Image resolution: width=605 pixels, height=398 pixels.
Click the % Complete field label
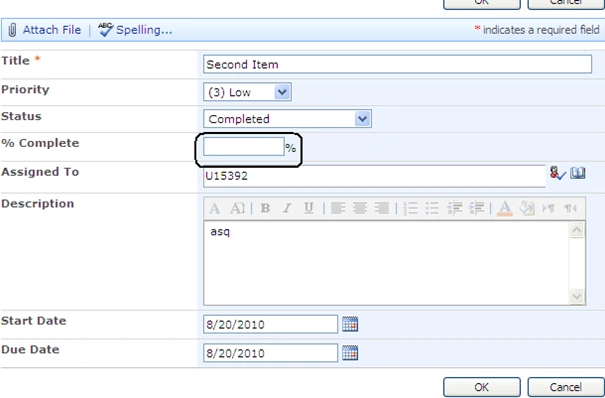coord(40,143)
